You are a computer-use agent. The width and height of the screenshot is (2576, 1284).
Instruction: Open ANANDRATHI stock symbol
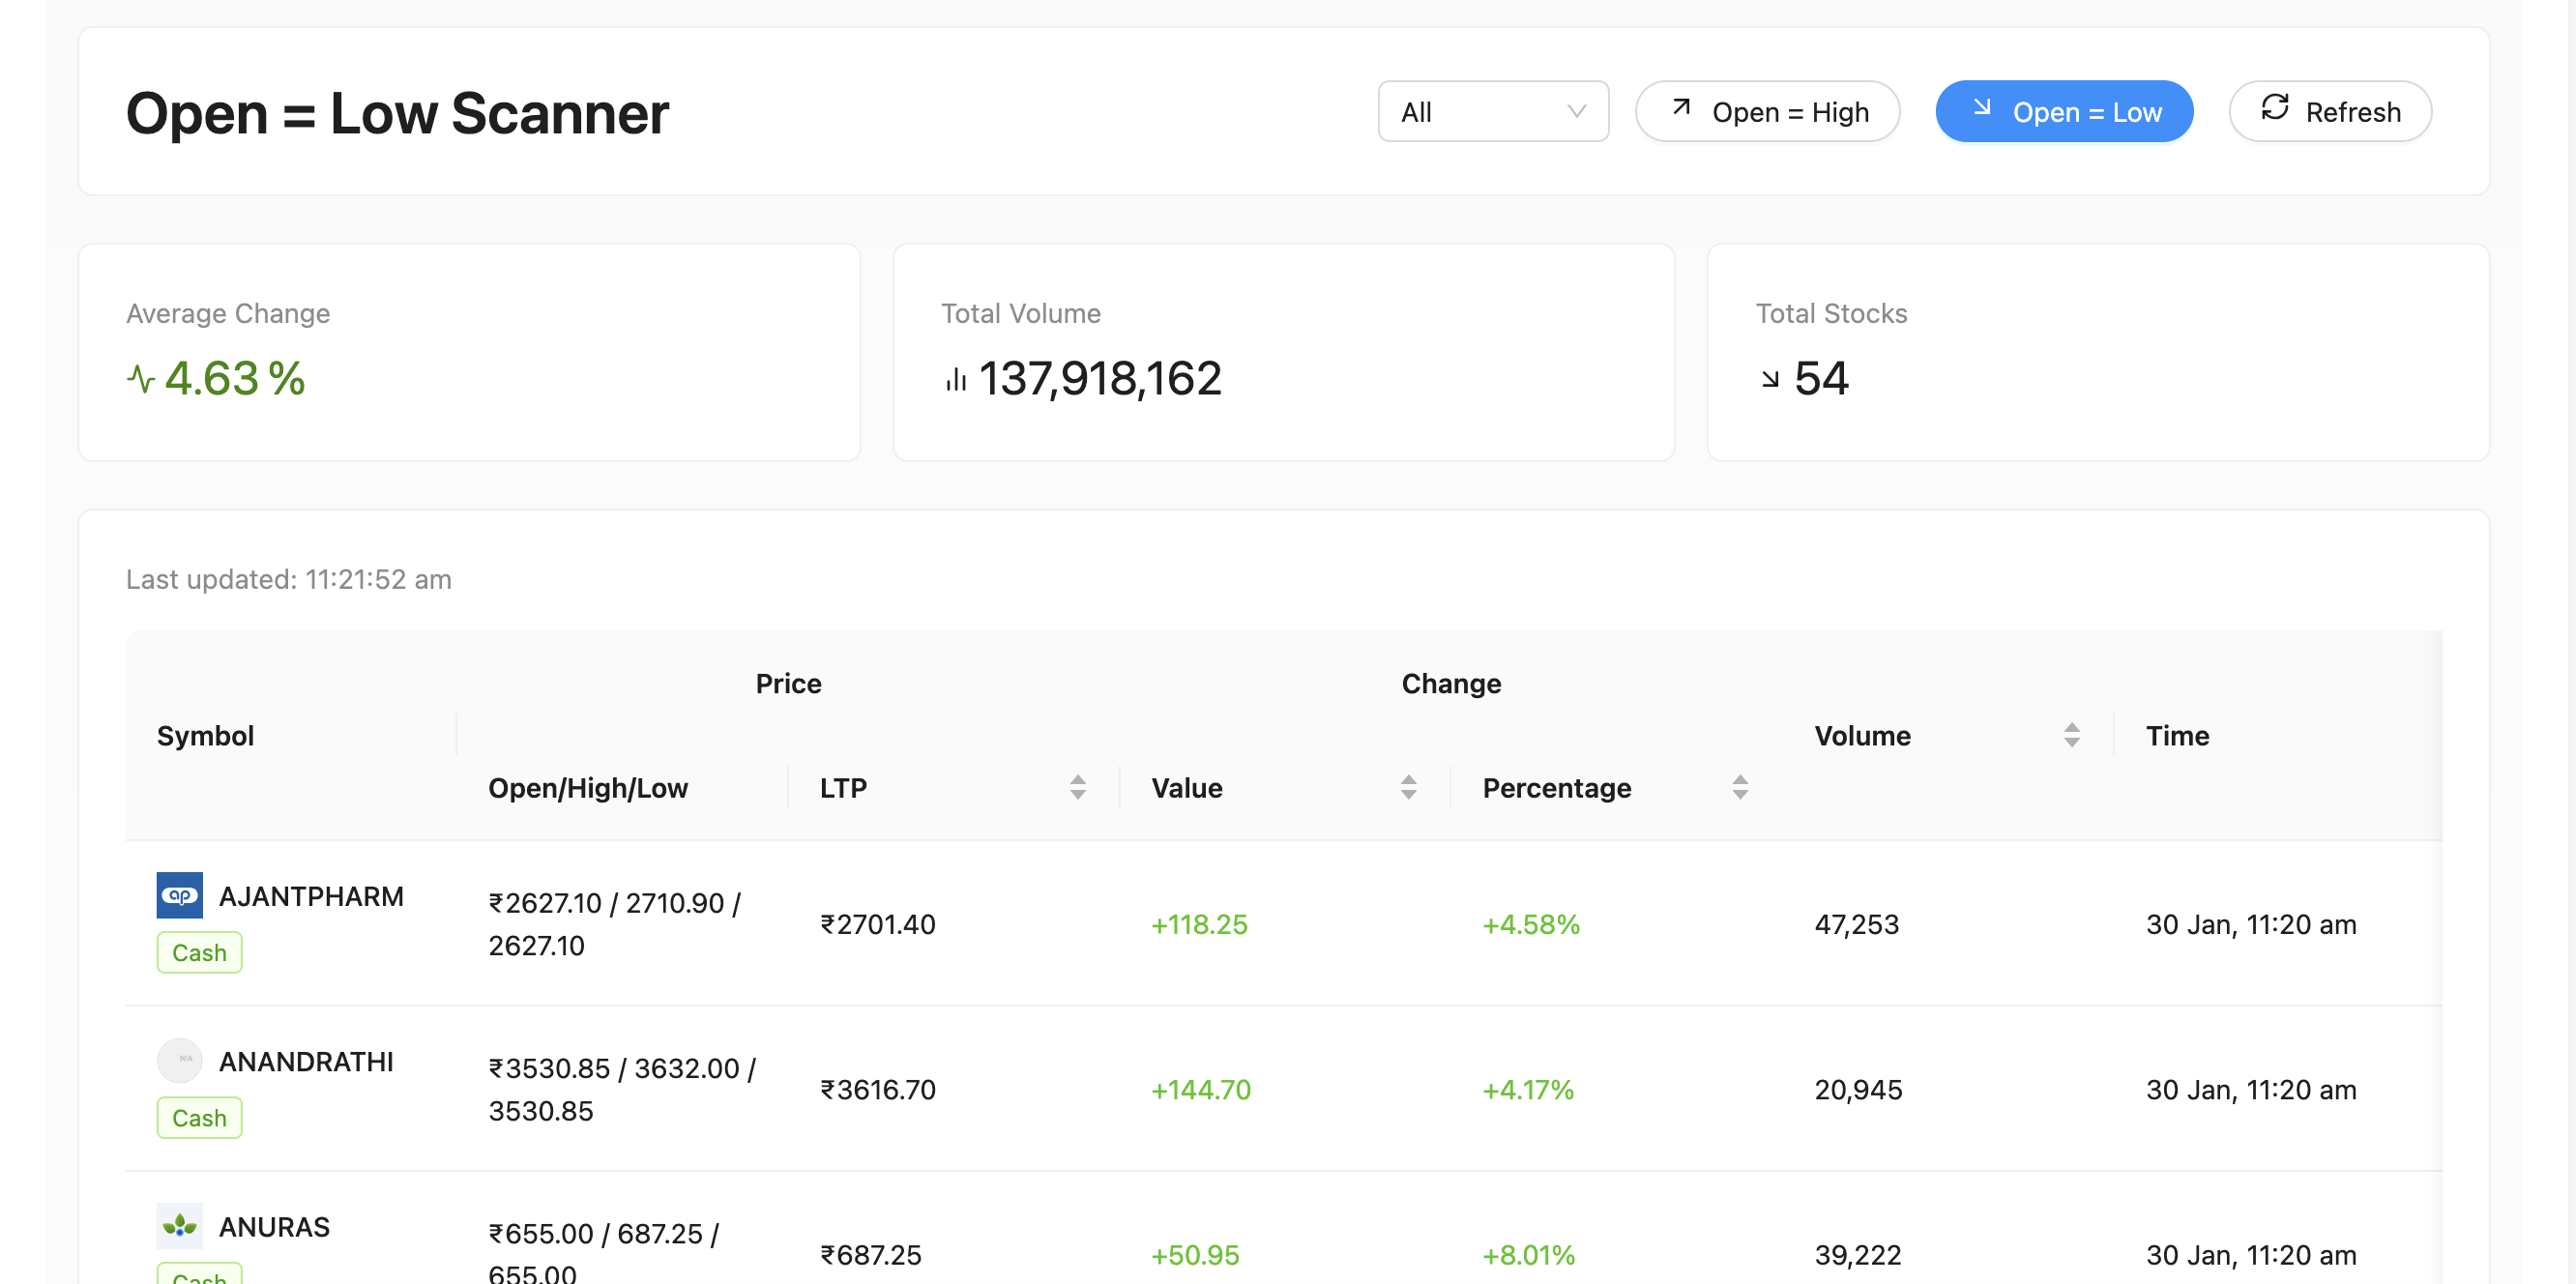point(306,1061)
